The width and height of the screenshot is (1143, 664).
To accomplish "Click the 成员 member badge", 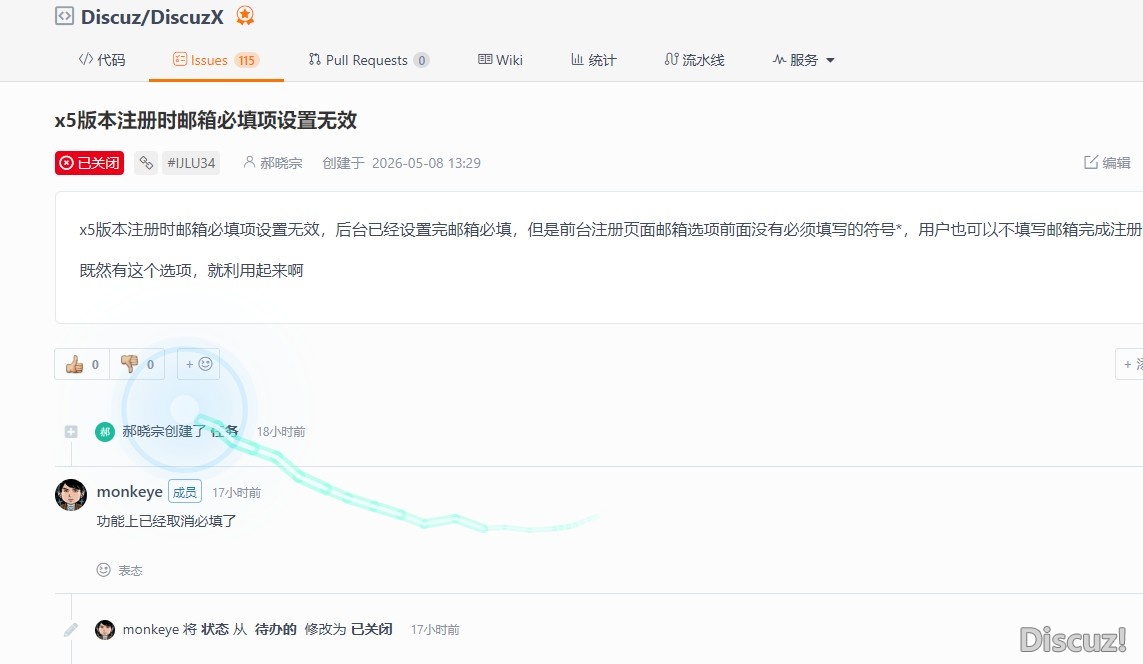I will tap(185, 492).
